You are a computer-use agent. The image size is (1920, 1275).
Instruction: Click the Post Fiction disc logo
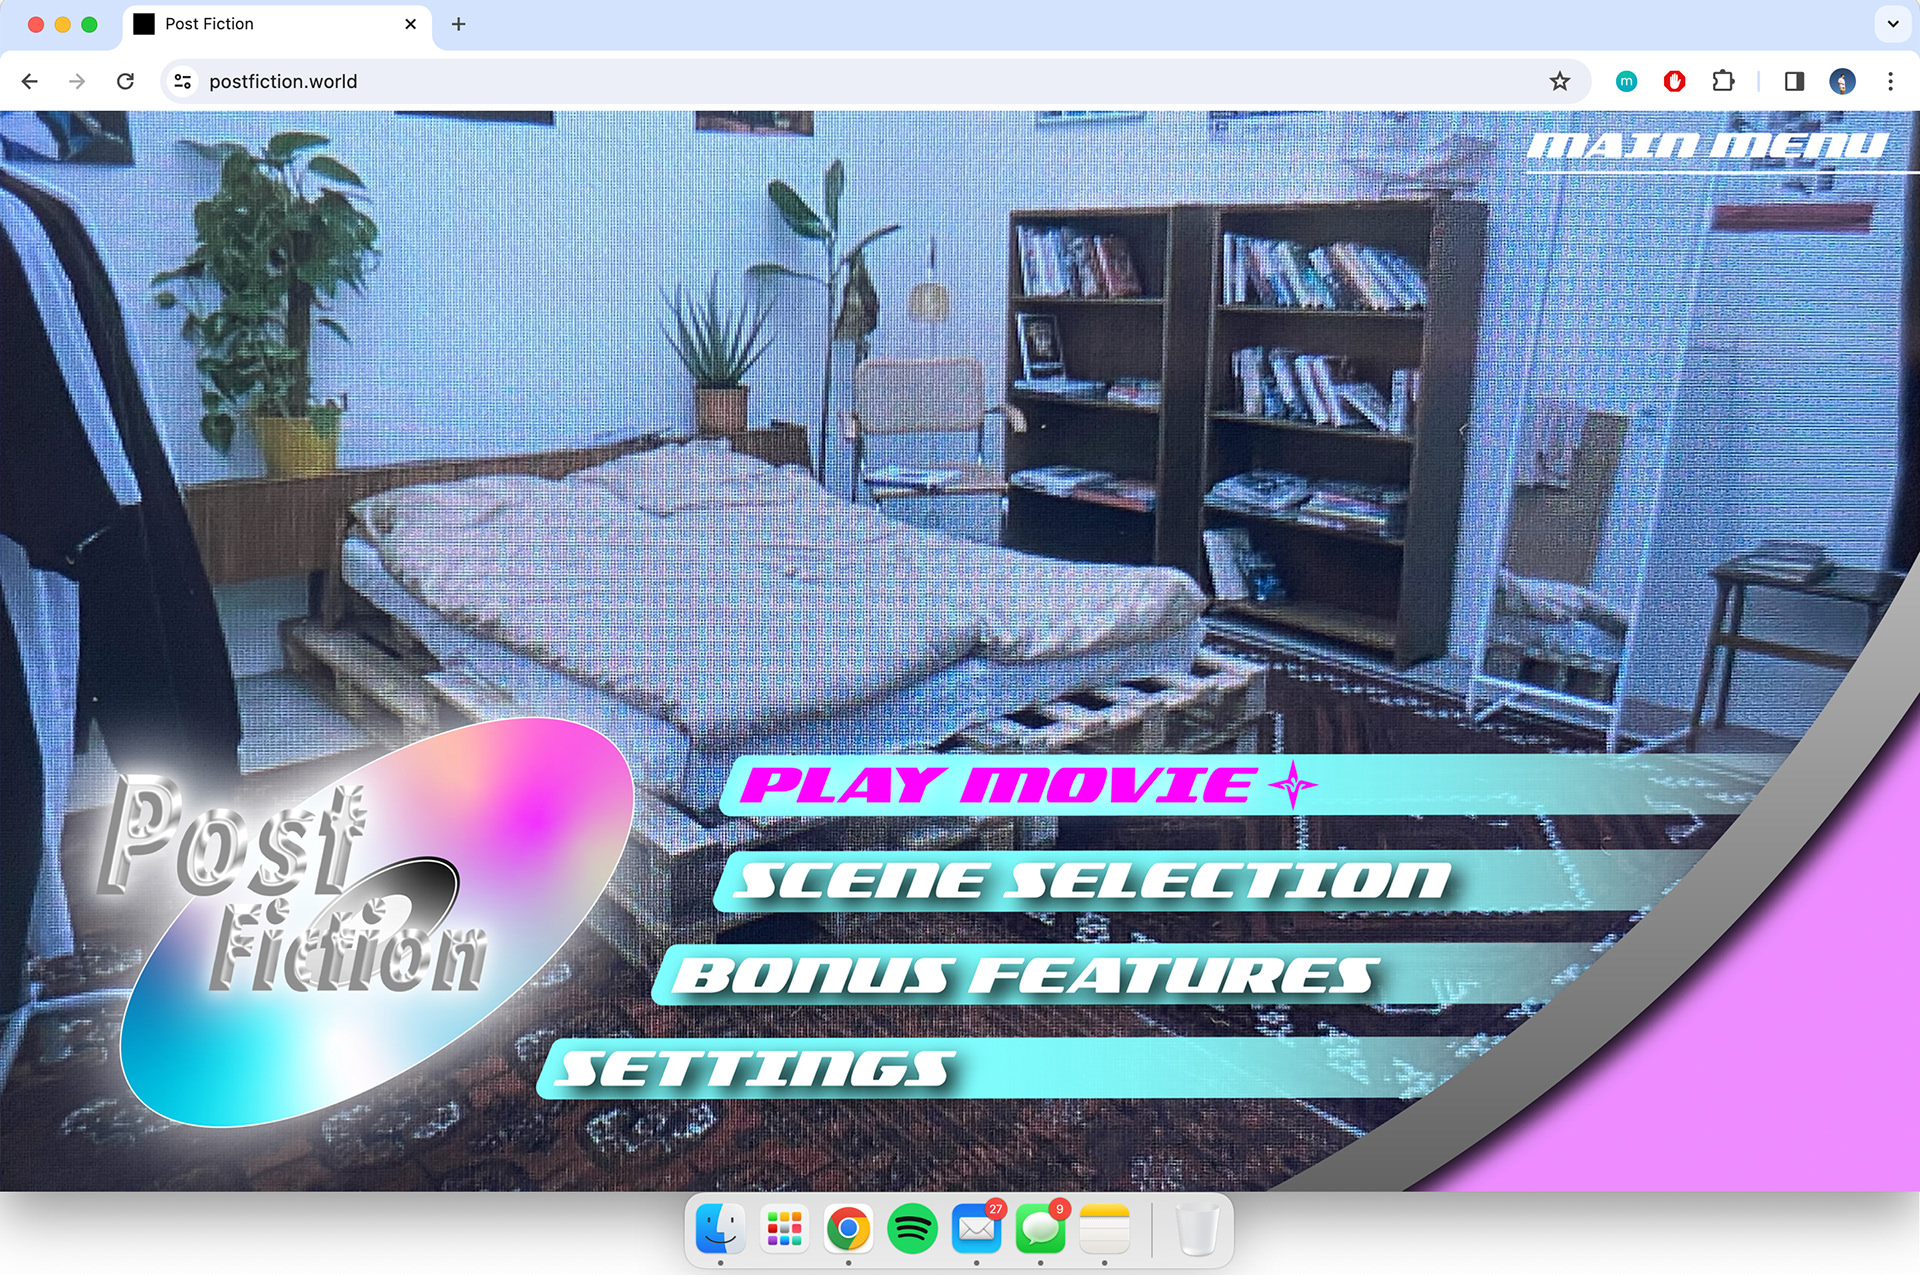[x=375, y=922]
